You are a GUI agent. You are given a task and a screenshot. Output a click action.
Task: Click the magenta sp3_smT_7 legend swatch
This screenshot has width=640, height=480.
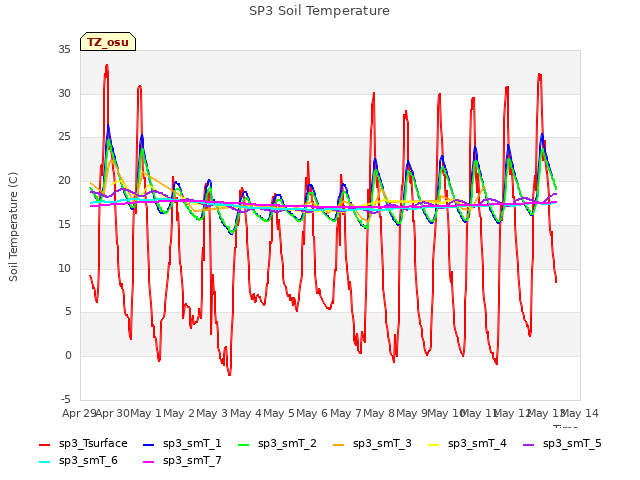point(149,462)
